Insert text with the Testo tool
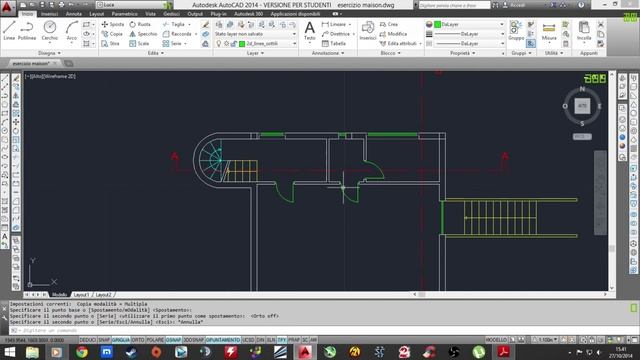 coord(310,31)
